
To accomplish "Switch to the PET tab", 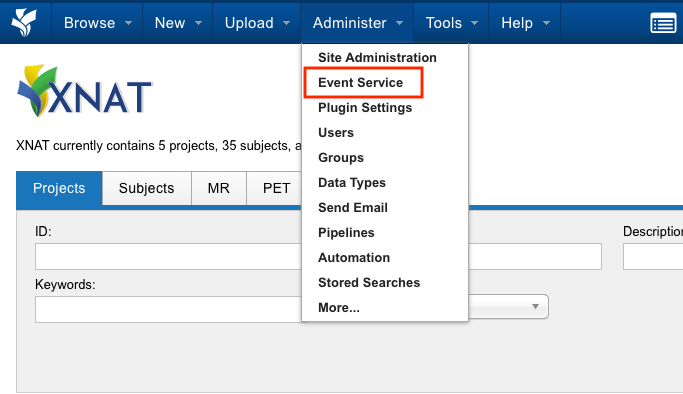I will [276, 188].
